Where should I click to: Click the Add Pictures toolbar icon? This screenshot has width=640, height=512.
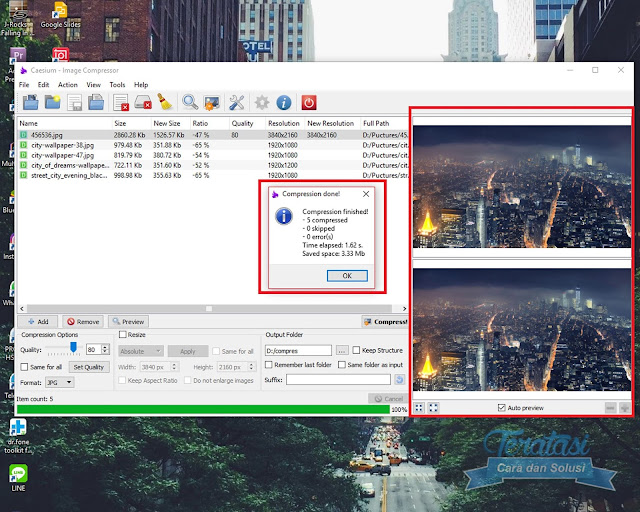click(30, 102)
